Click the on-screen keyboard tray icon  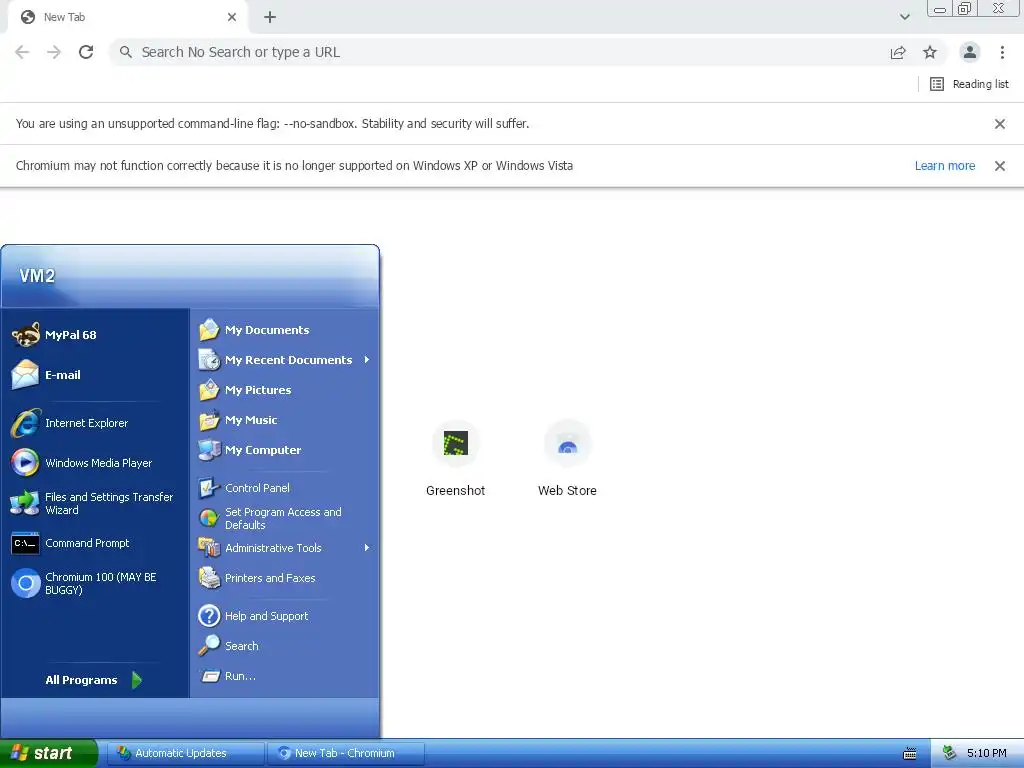tap(910, 754)
